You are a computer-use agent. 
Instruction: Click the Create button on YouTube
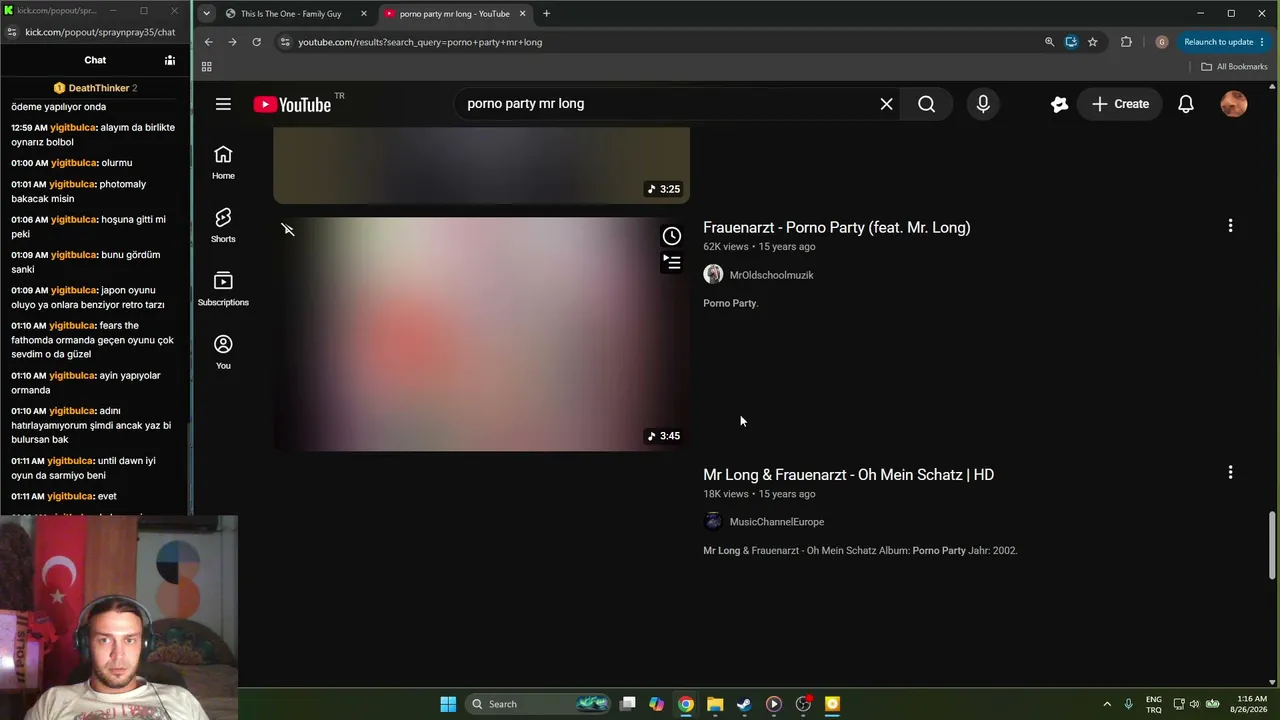pyautogui.click(x=1120, y=104)
